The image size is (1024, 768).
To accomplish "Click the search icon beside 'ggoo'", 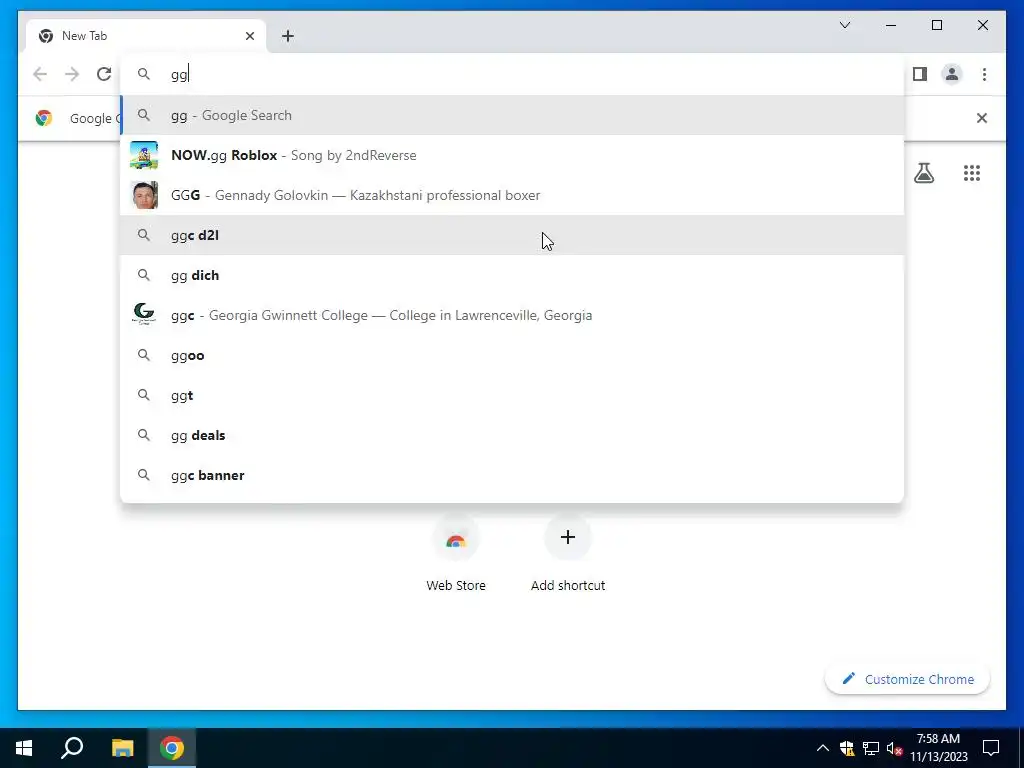I will click(x=144, y=355).
